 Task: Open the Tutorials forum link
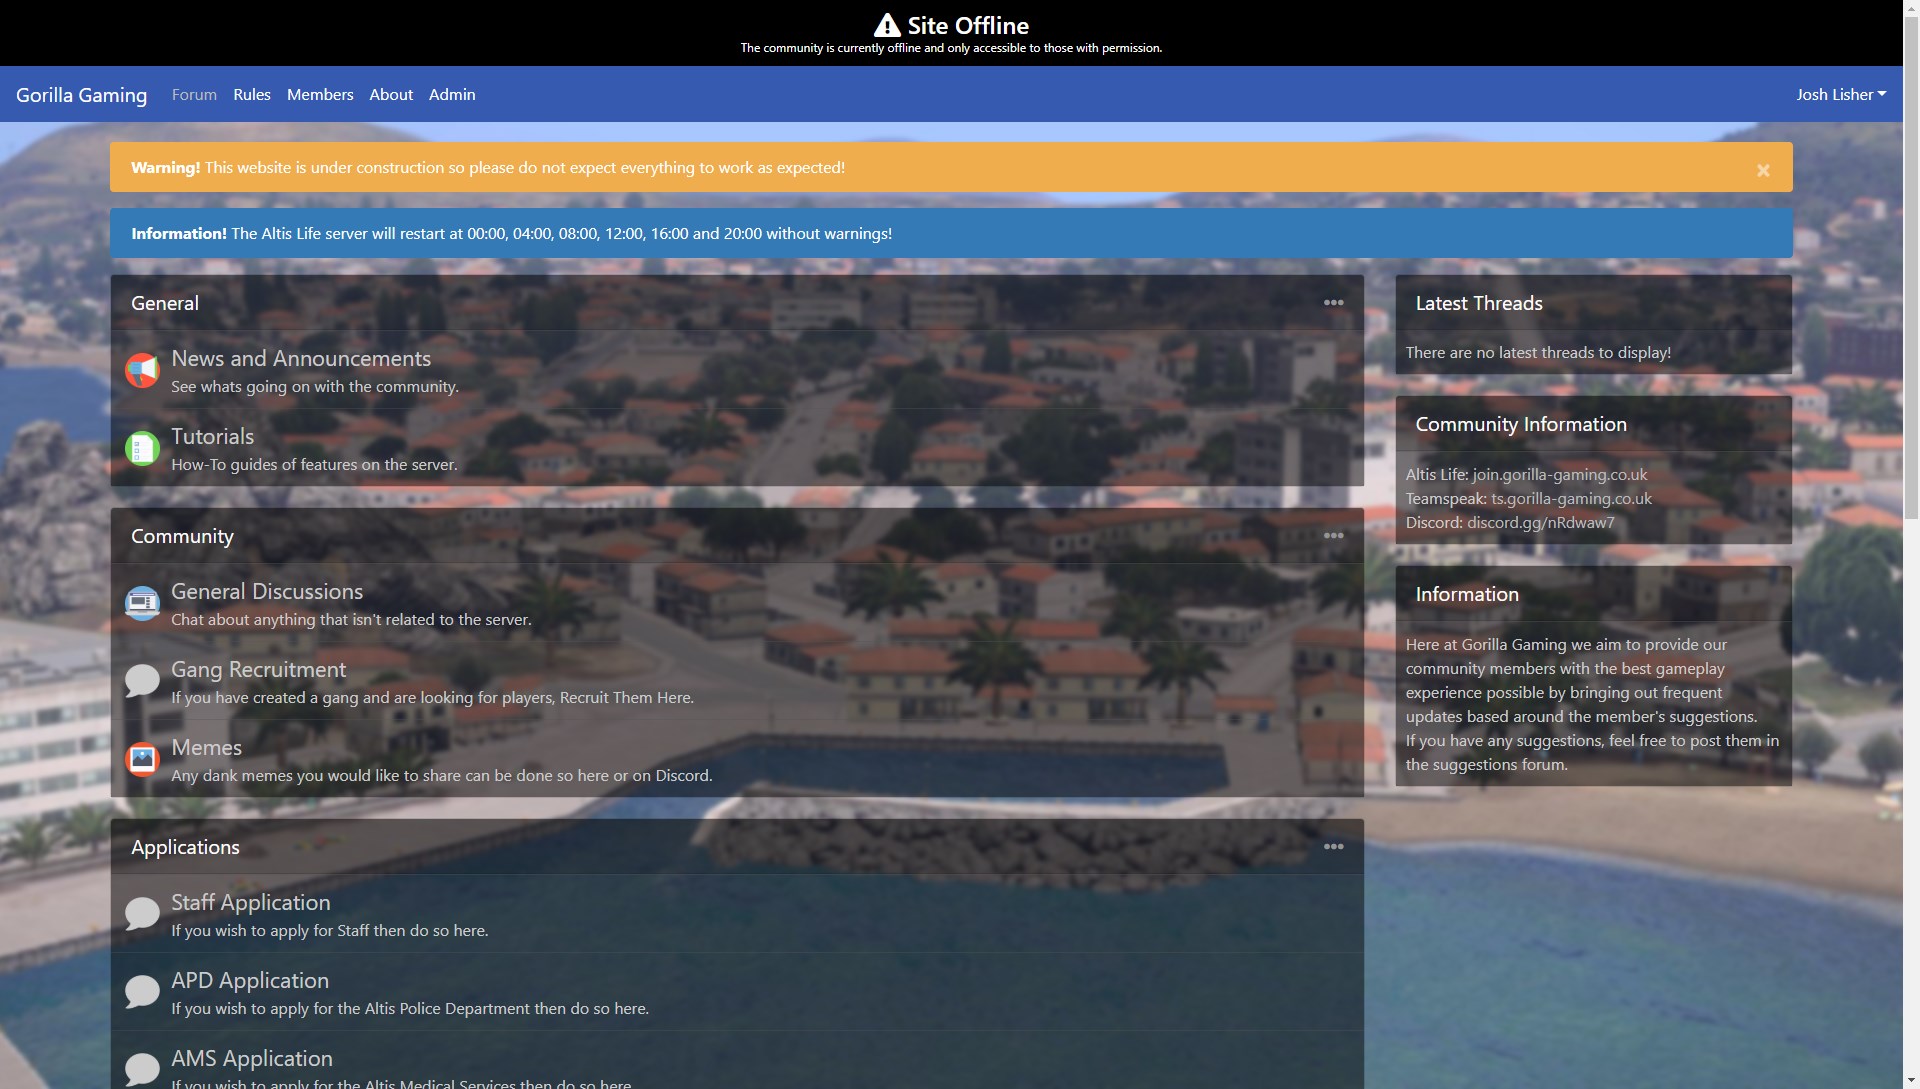(212, 437)
